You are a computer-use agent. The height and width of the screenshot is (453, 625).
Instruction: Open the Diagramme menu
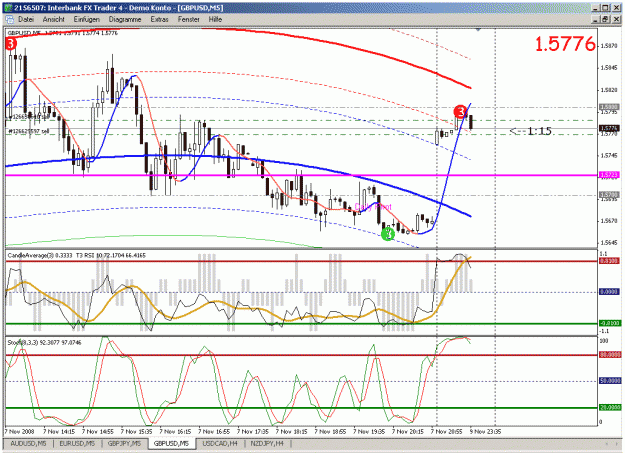125,19
